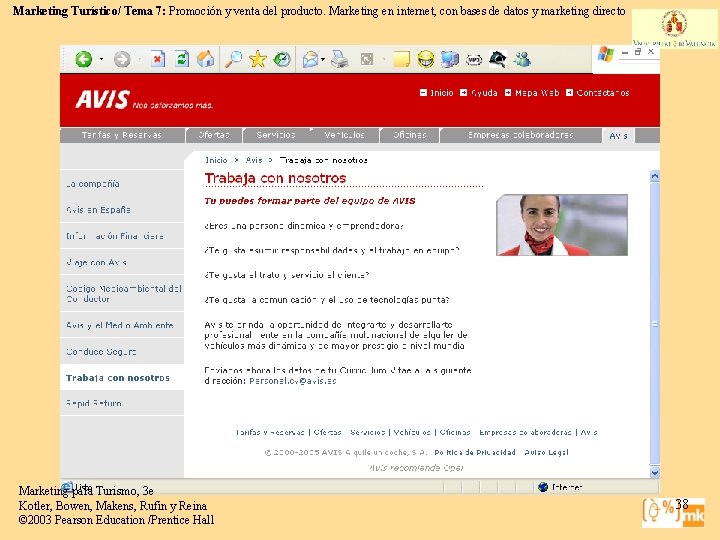Click scrollbar down arrow
Screen dimensions: 720x540
click(x=655, y=472)
